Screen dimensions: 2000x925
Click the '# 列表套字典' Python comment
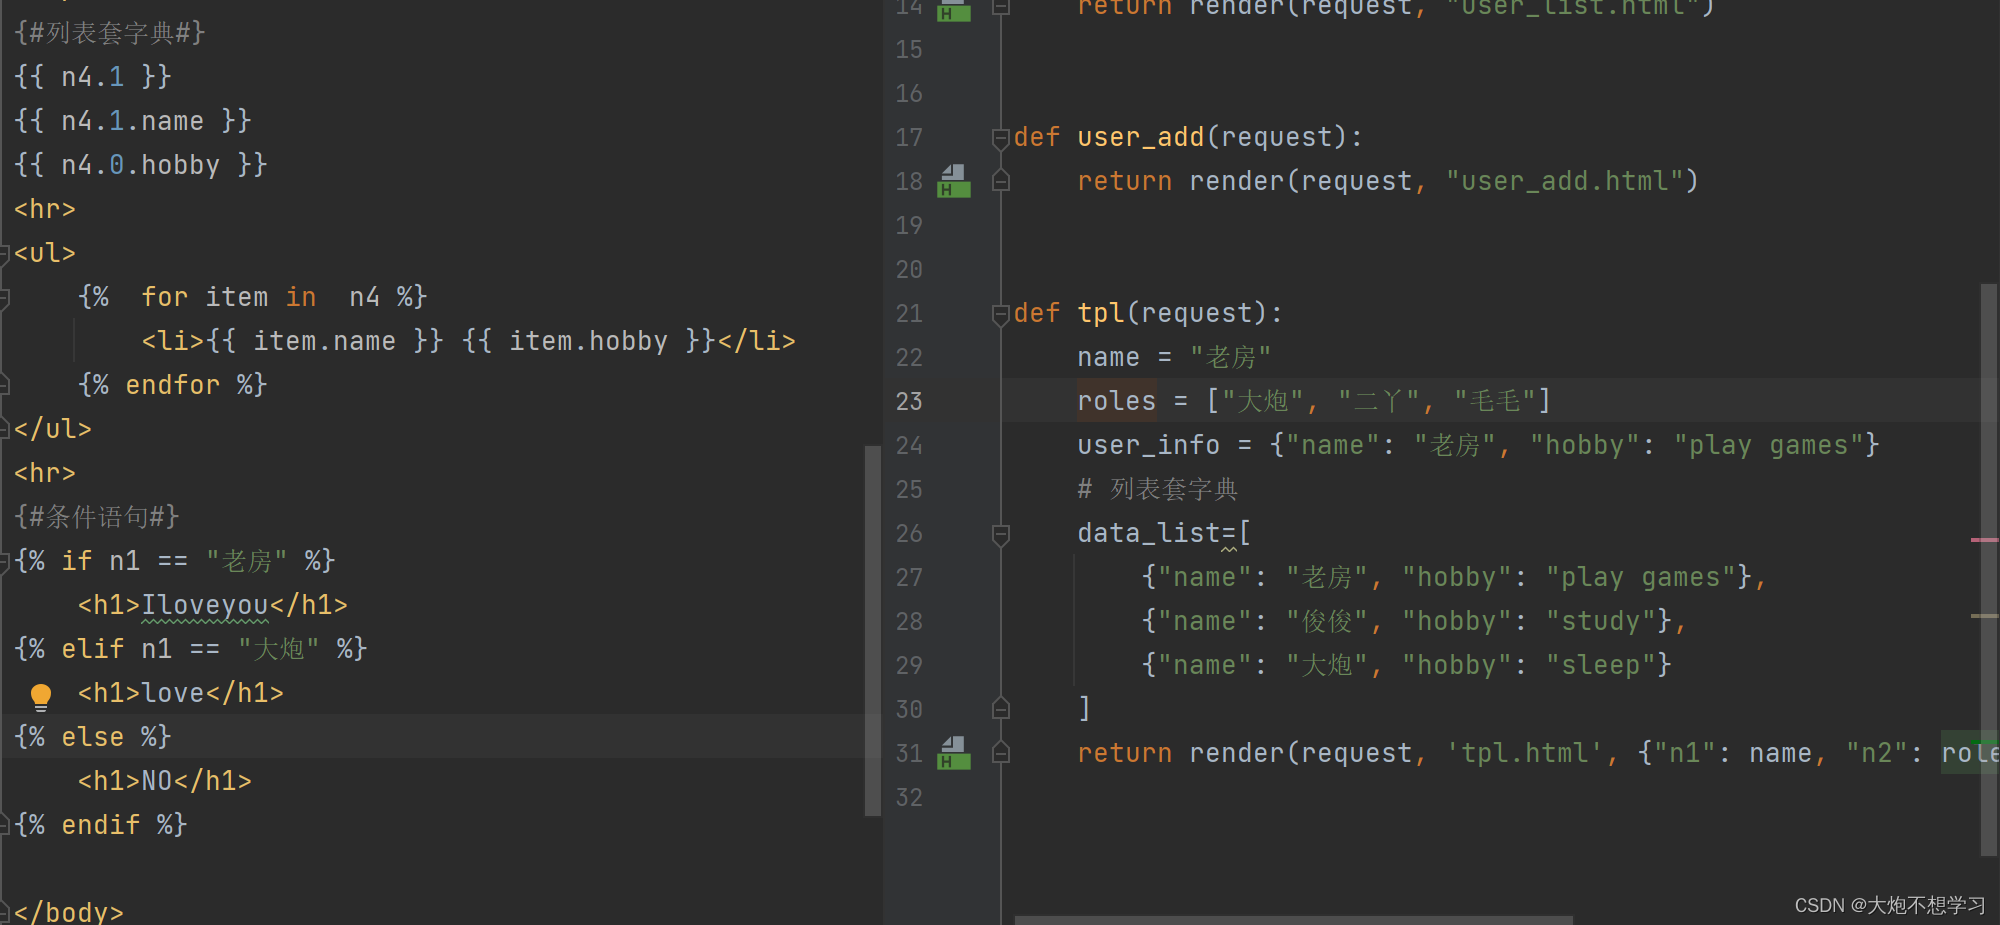pos(1158,490)
